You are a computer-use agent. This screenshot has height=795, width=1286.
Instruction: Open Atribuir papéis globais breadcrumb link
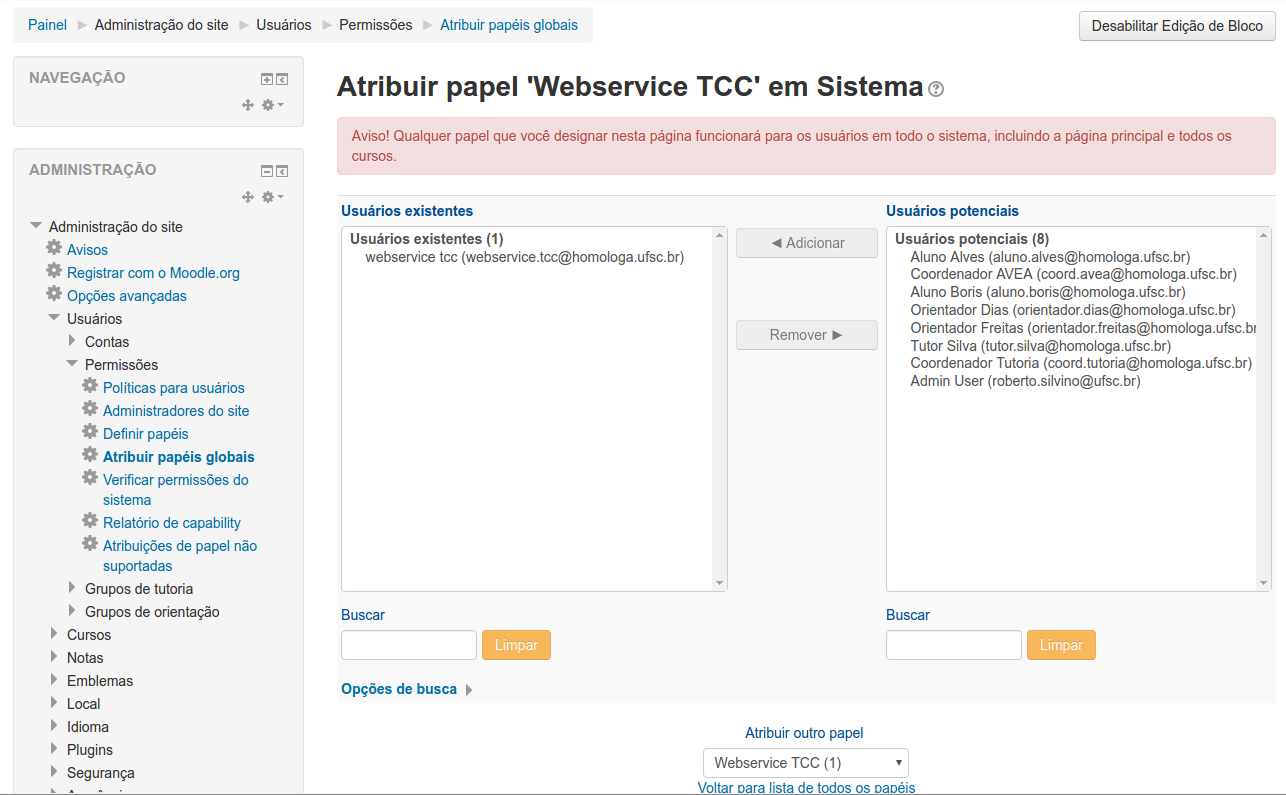(x=509, y=25)
